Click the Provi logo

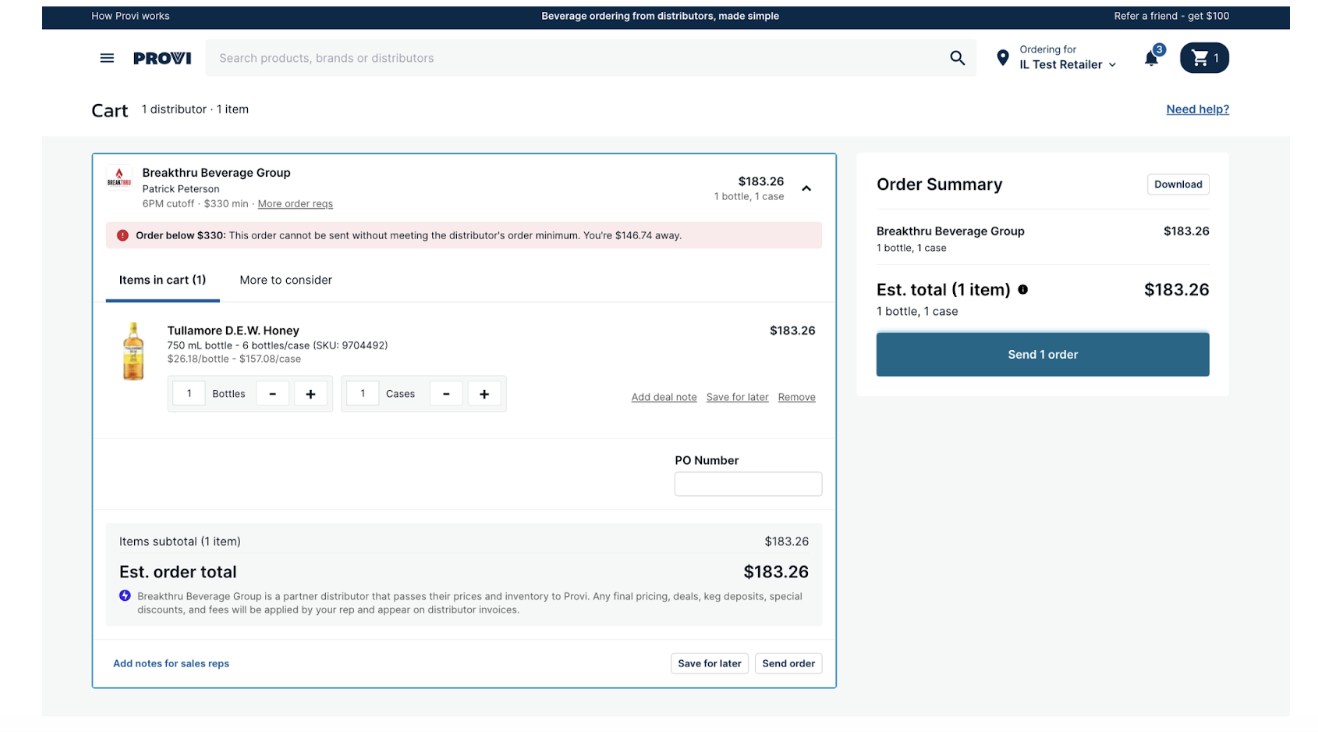[x=160, y=58]
